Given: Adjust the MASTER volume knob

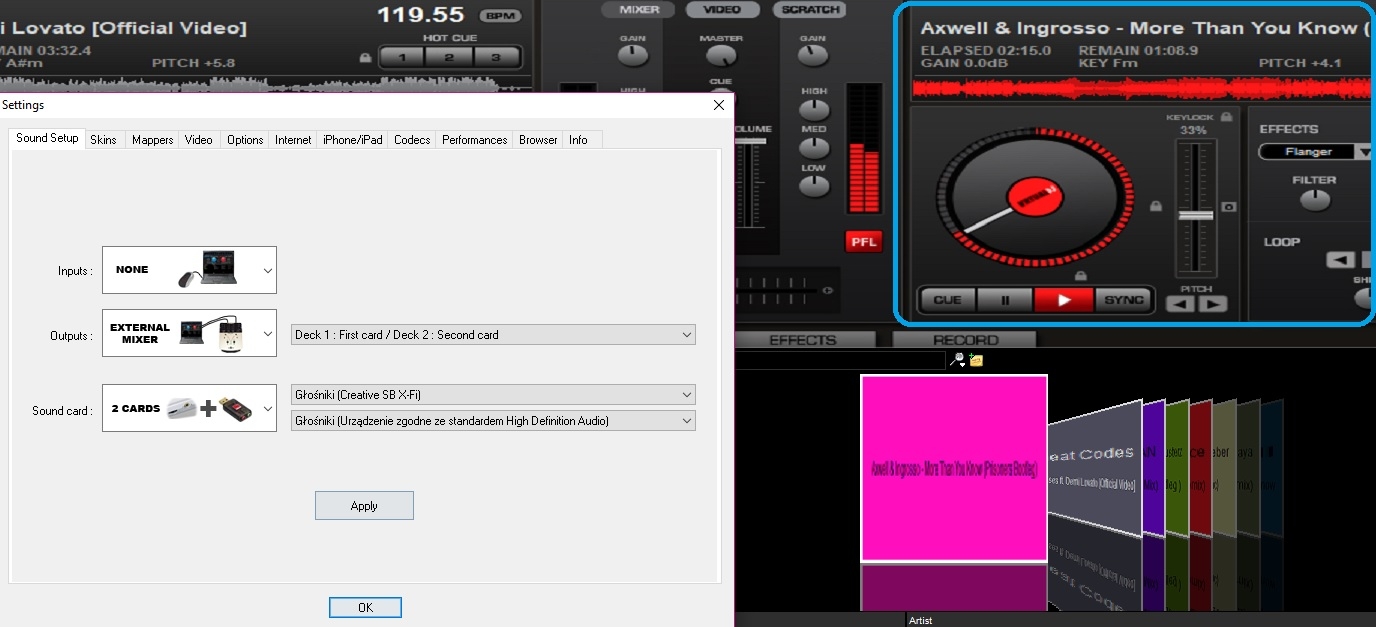Looking at the screenshot, I should pos(721,55).
